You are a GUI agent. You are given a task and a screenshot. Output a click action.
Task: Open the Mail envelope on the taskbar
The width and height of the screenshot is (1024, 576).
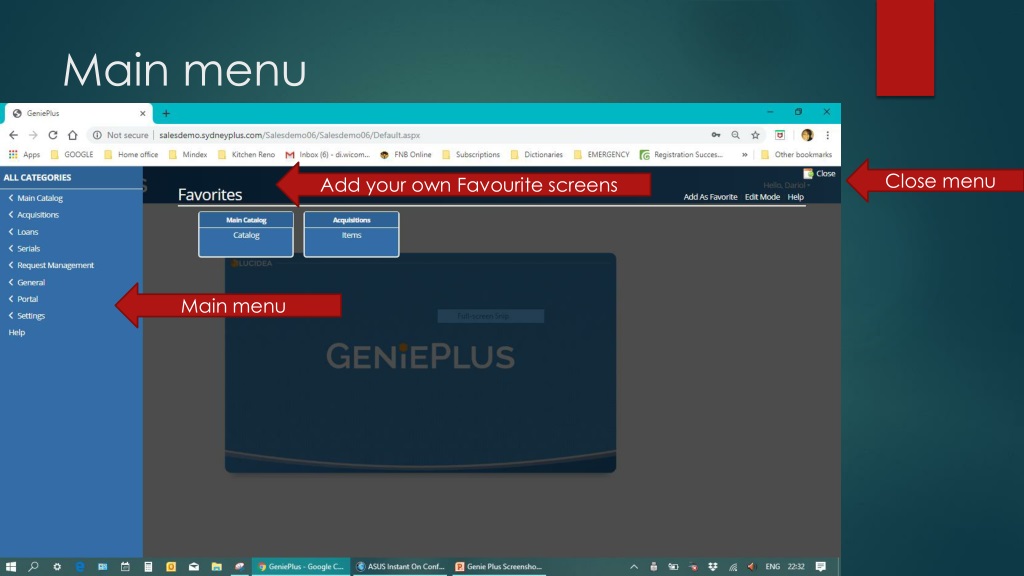tap(194, 567)
